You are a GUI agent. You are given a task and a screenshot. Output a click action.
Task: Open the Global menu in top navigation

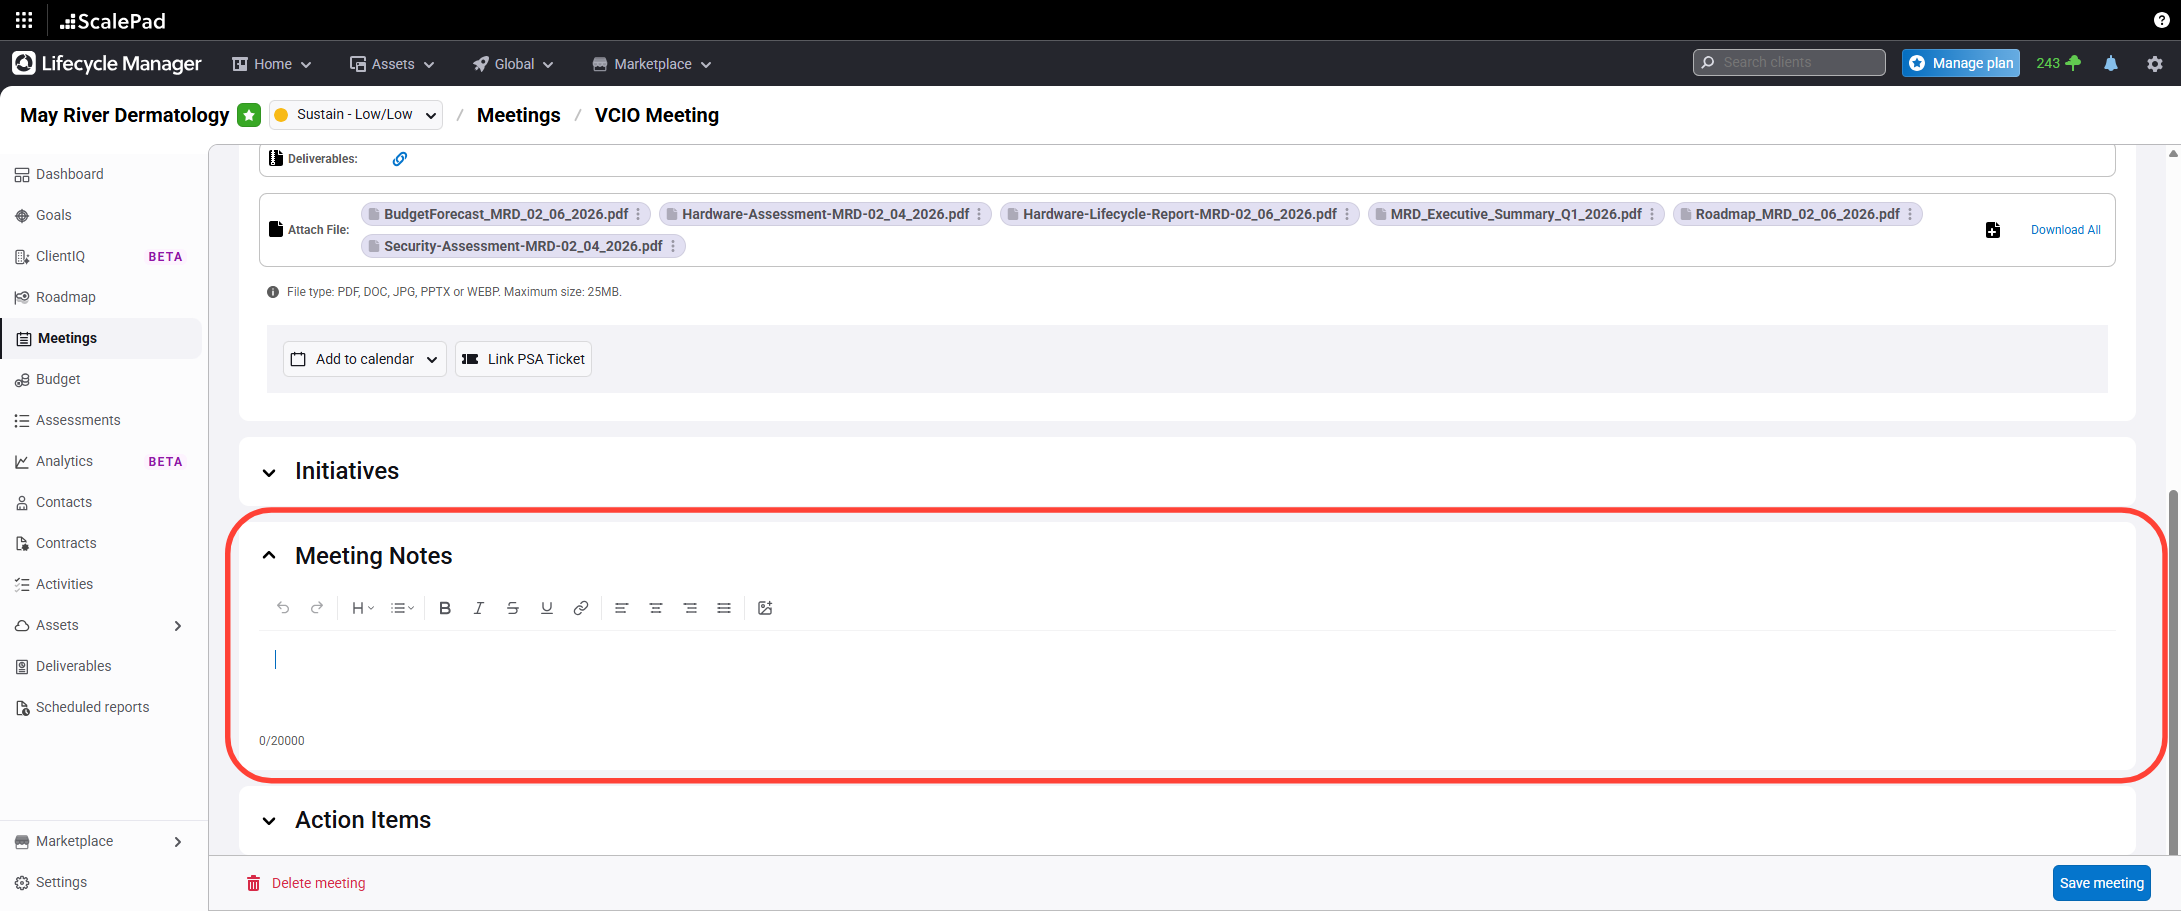click(514, 64)
